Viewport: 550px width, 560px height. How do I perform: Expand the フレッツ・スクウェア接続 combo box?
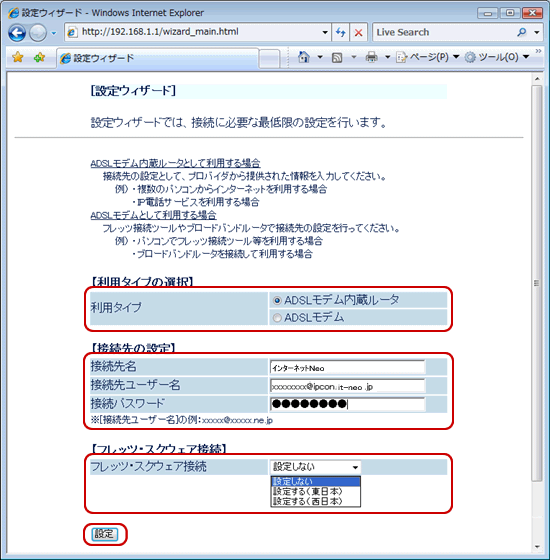[x=315, y=467]
